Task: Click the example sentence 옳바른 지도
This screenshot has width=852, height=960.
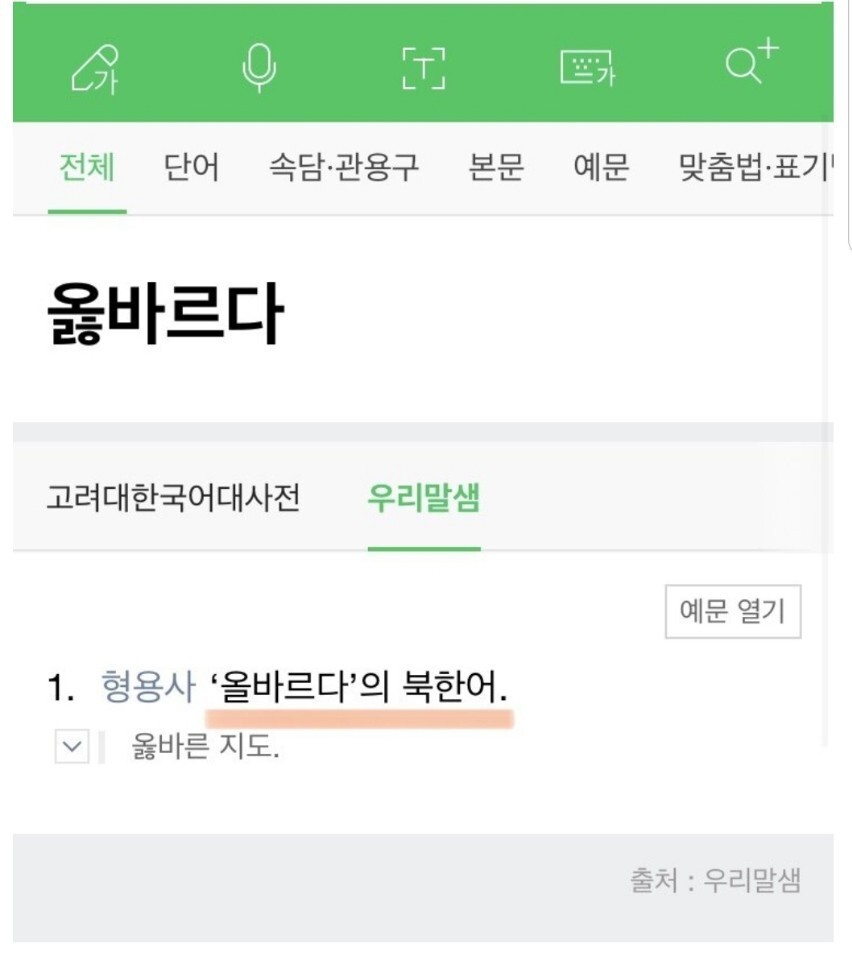Action: [205, 747]
